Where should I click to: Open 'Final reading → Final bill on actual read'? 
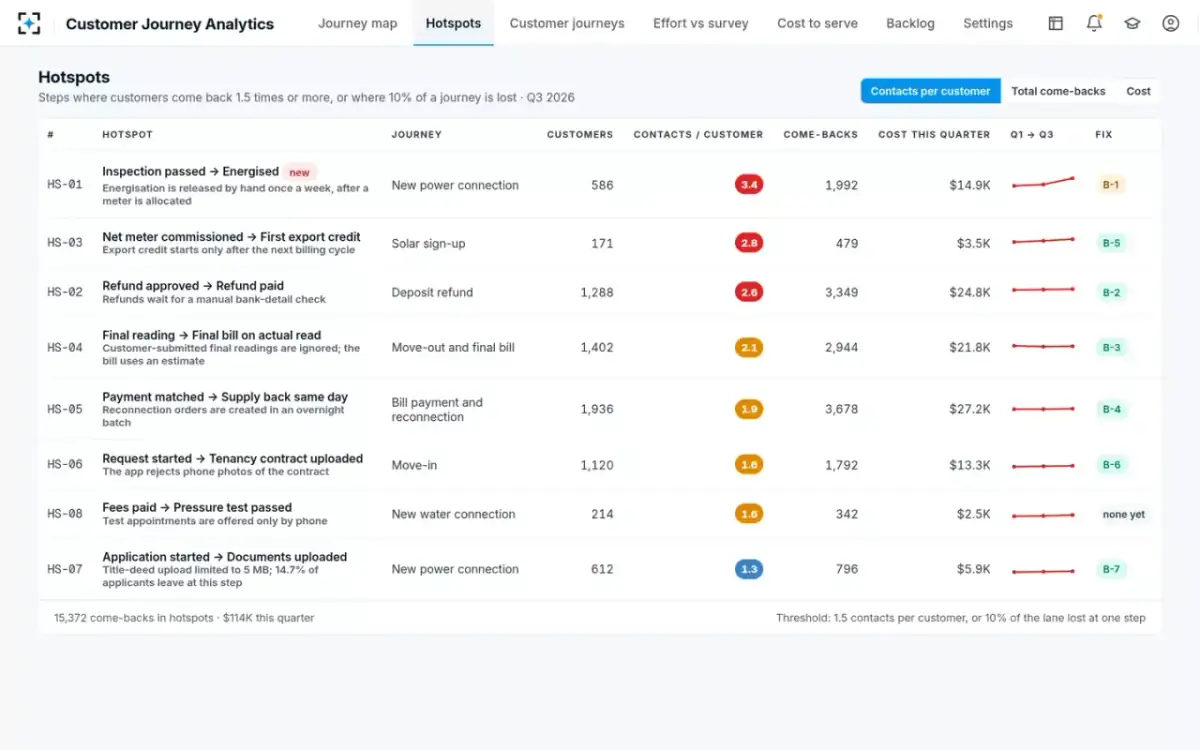coord(212,335)
